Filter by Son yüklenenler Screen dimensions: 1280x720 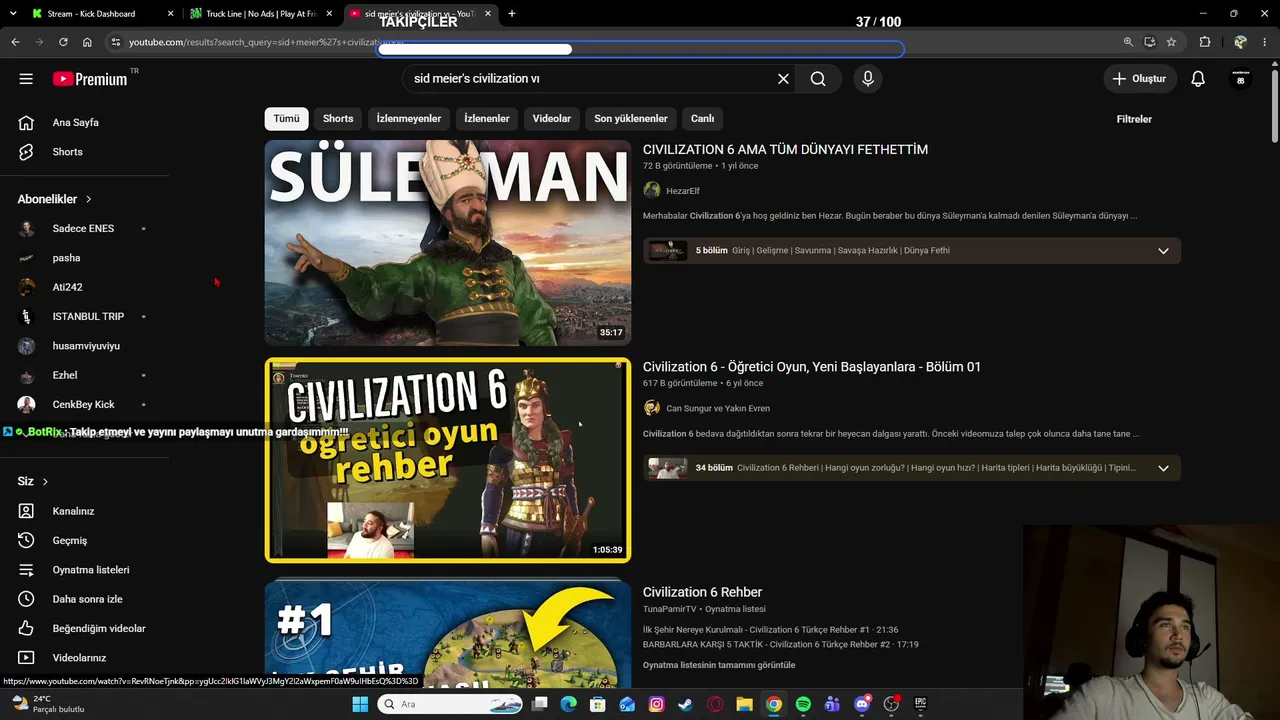[x=631, y=118]
